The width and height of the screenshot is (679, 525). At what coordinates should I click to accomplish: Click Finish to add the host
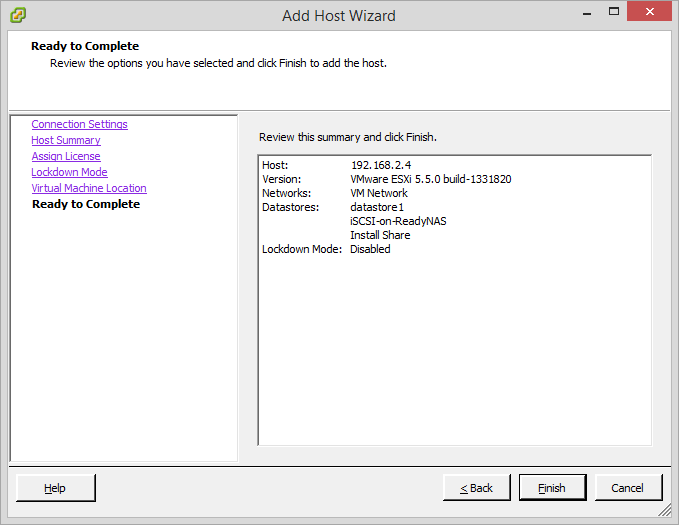(552, 488)
